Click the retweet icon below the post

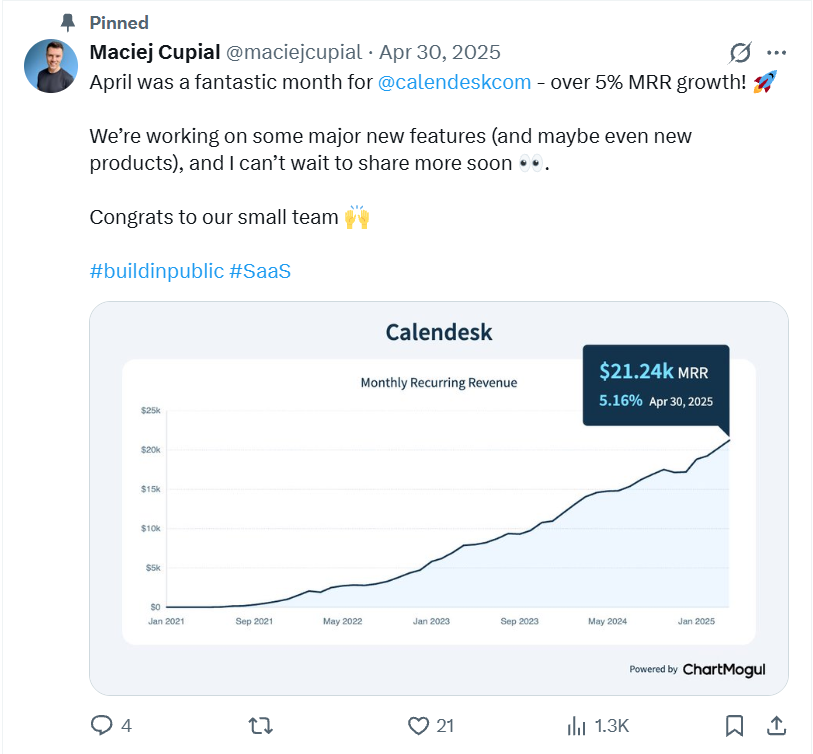tap(259, 726)
